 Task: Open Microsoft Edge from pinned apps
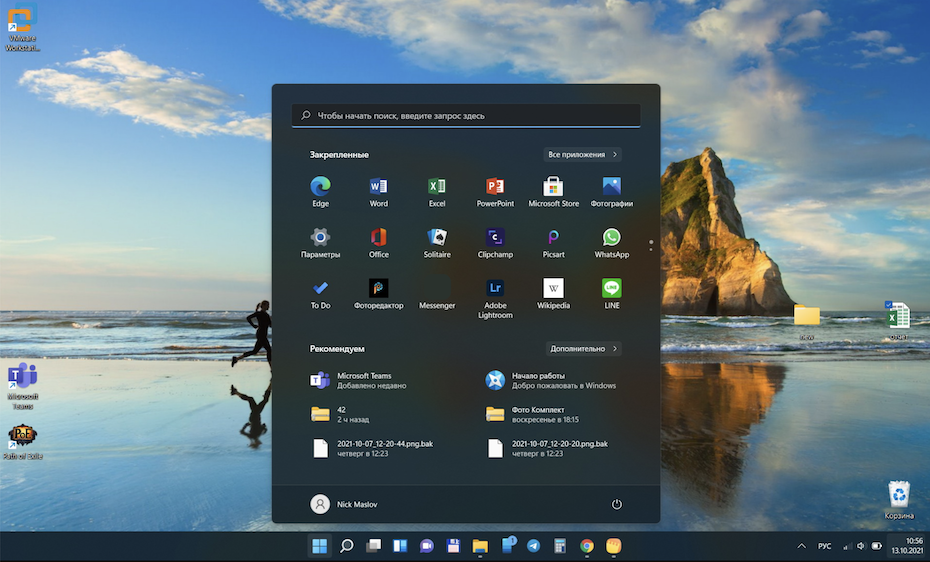[320, 187]
